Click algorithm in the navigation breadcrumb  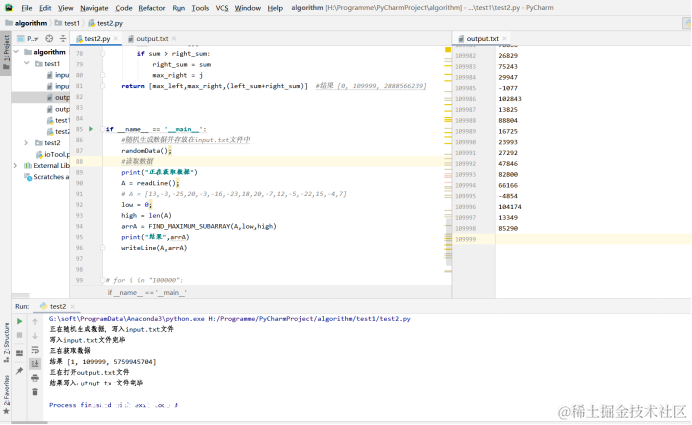(x=26, y=23)
